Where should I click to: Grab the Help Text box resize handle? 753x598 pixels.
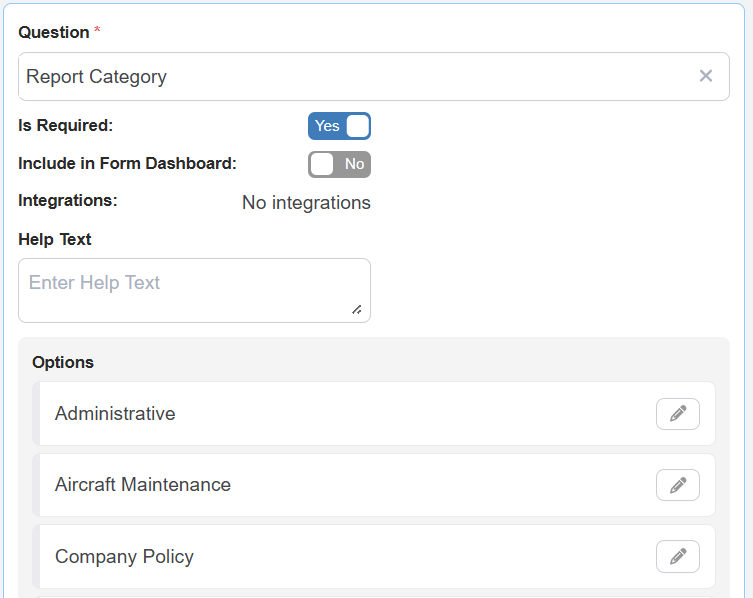tap(357, 310)
